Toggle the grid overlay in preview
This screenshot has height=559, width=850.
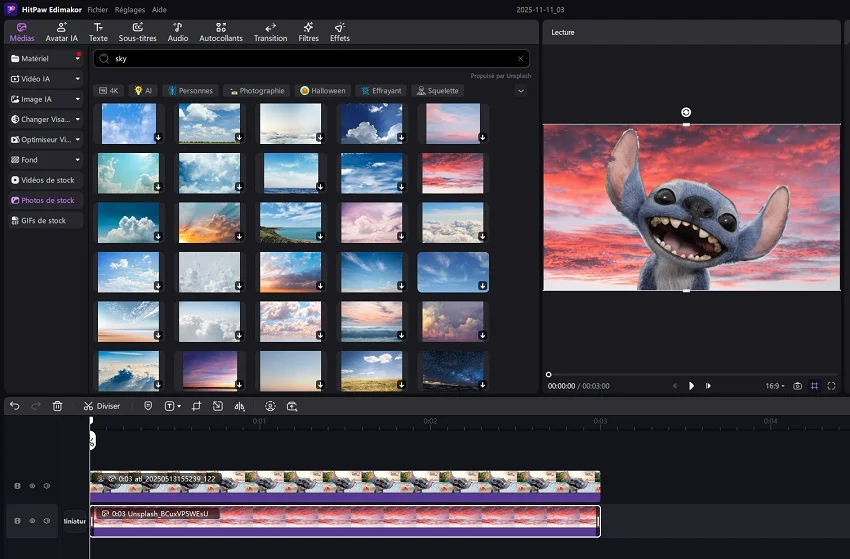(x=814, y=386)
